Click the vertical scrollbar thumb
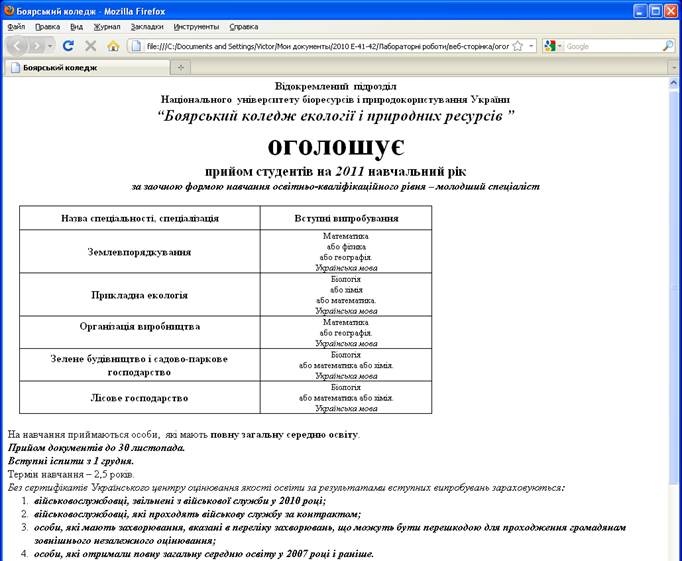 point(673,287)
